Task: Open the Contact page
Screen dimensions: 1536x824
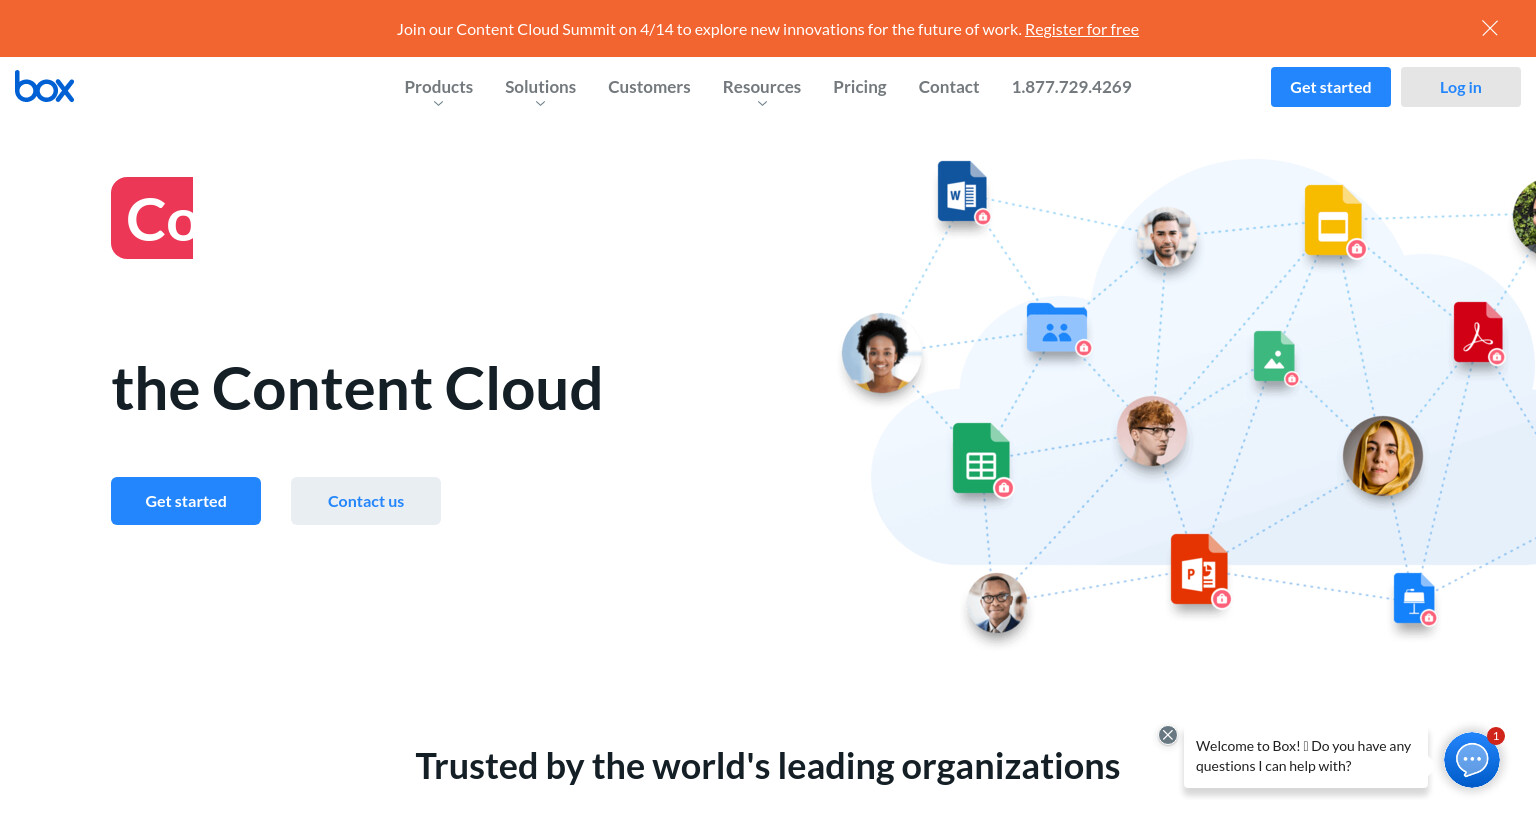Action: coord(948,87)
